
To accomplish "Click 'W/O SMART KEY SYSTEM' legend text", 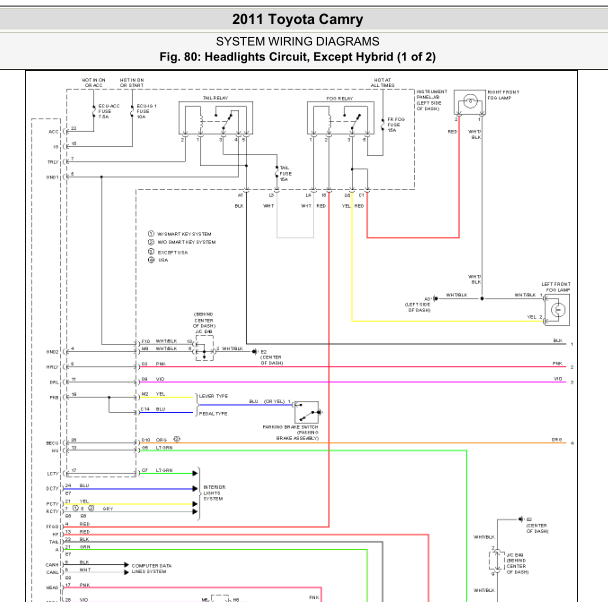I will click(x=187, y=242).
